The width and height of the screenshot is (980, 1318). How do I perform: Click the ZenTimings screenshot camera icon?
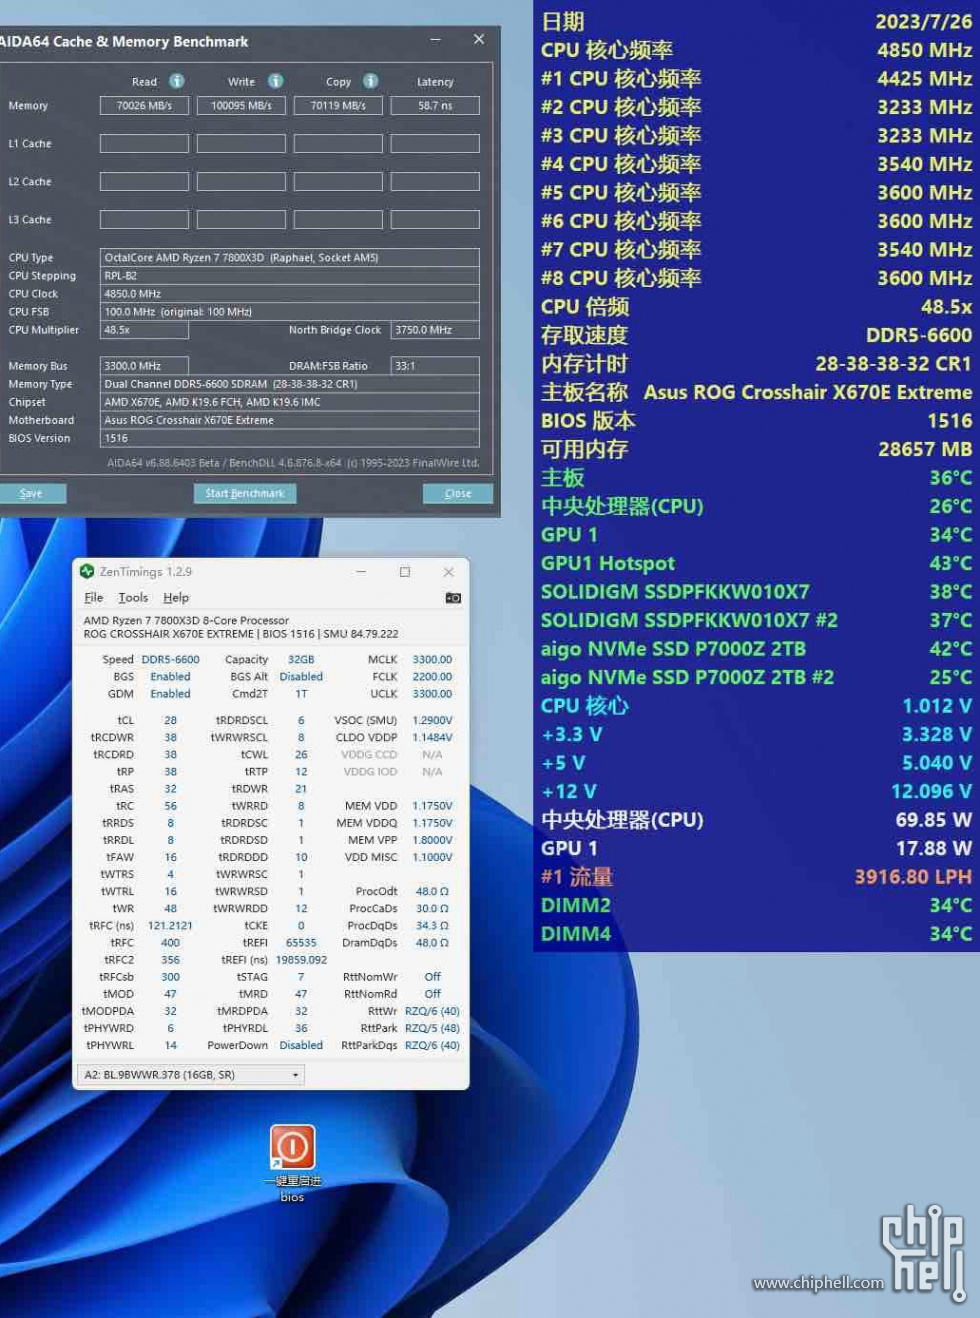[x=453, y=598]
